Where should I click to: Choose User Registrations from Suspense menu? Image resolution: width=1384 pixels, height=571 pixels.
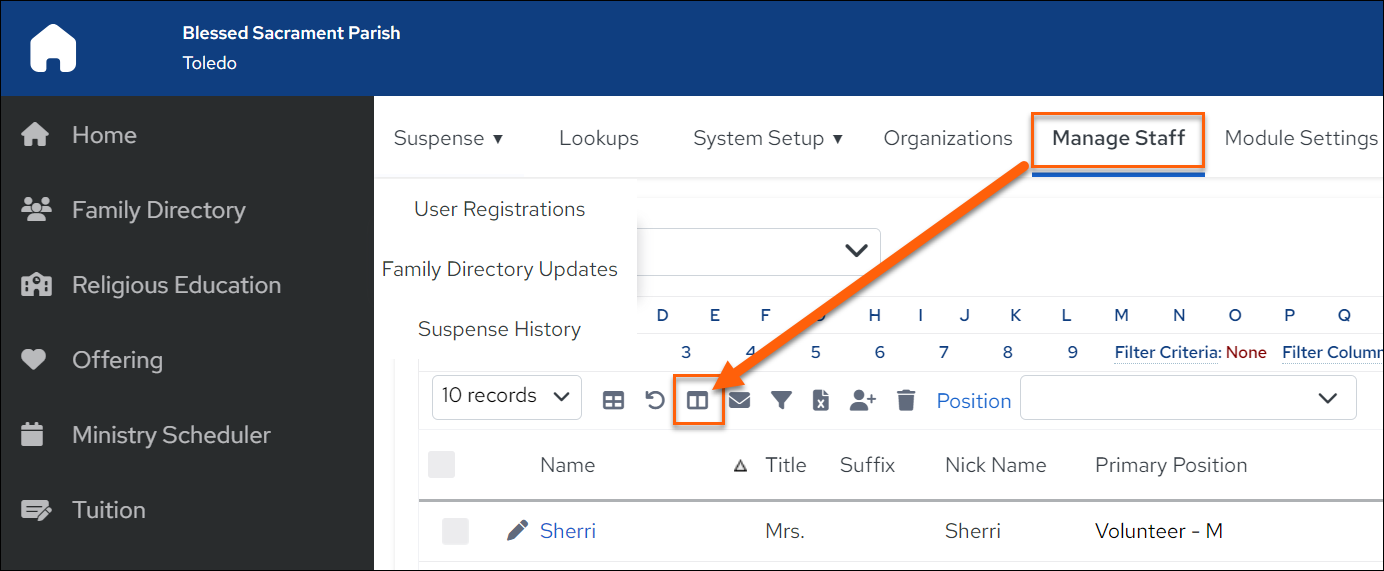pyautogui.click(x=500, y=209)
